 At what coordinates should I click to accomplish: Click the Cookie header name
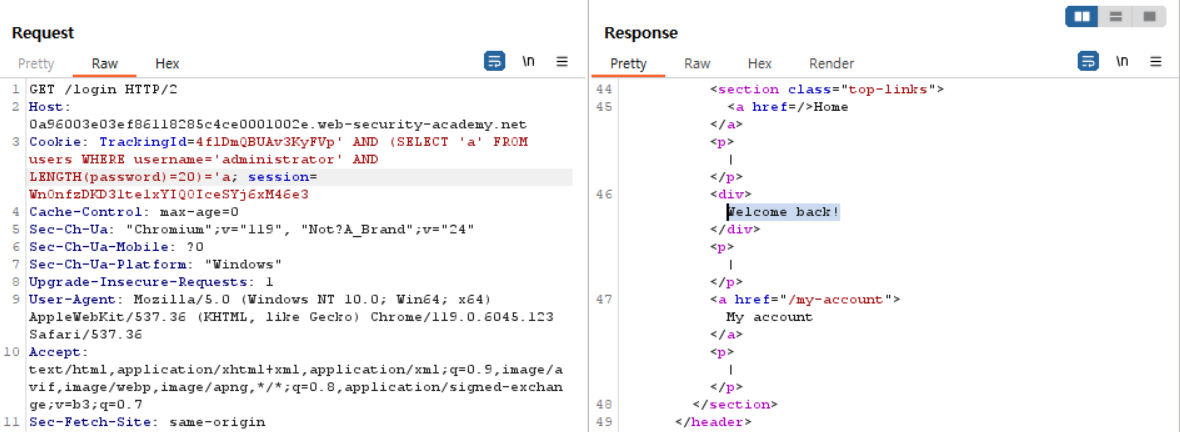pos(60,141)
